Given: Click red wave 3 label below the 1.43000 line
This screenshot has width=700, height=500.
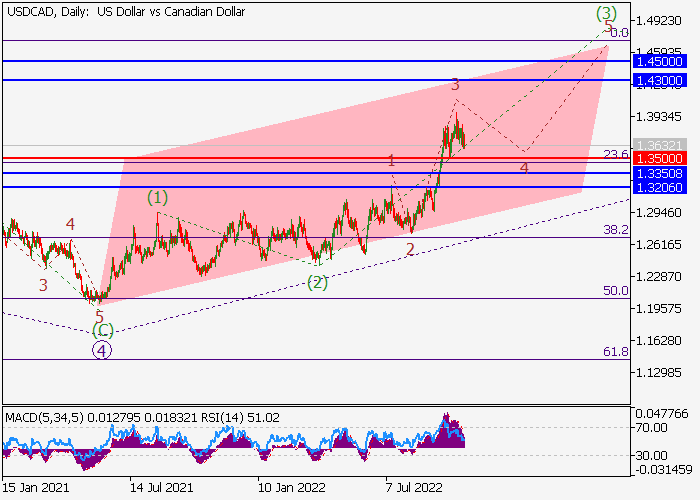Looking at the screenshot, I should (455, 84).
